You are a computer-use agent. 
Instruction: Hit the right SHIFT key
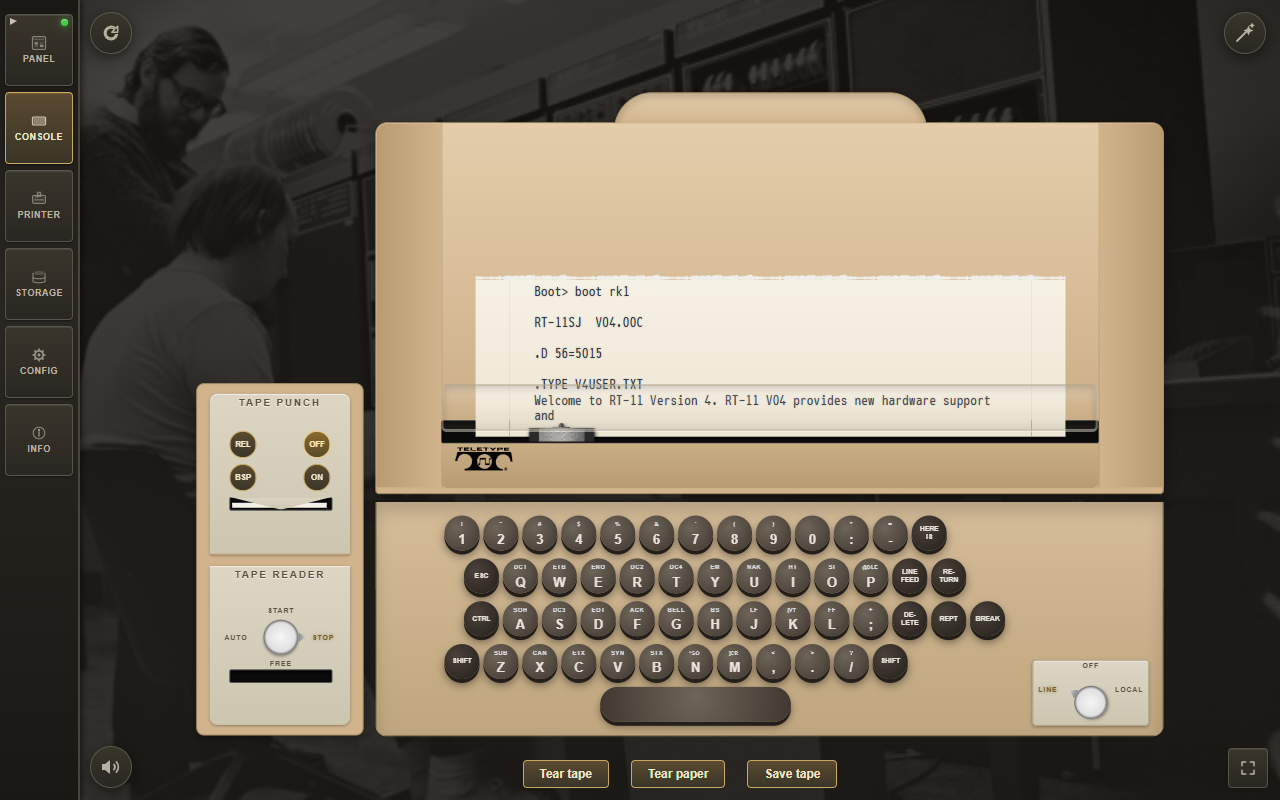(890, 661)
